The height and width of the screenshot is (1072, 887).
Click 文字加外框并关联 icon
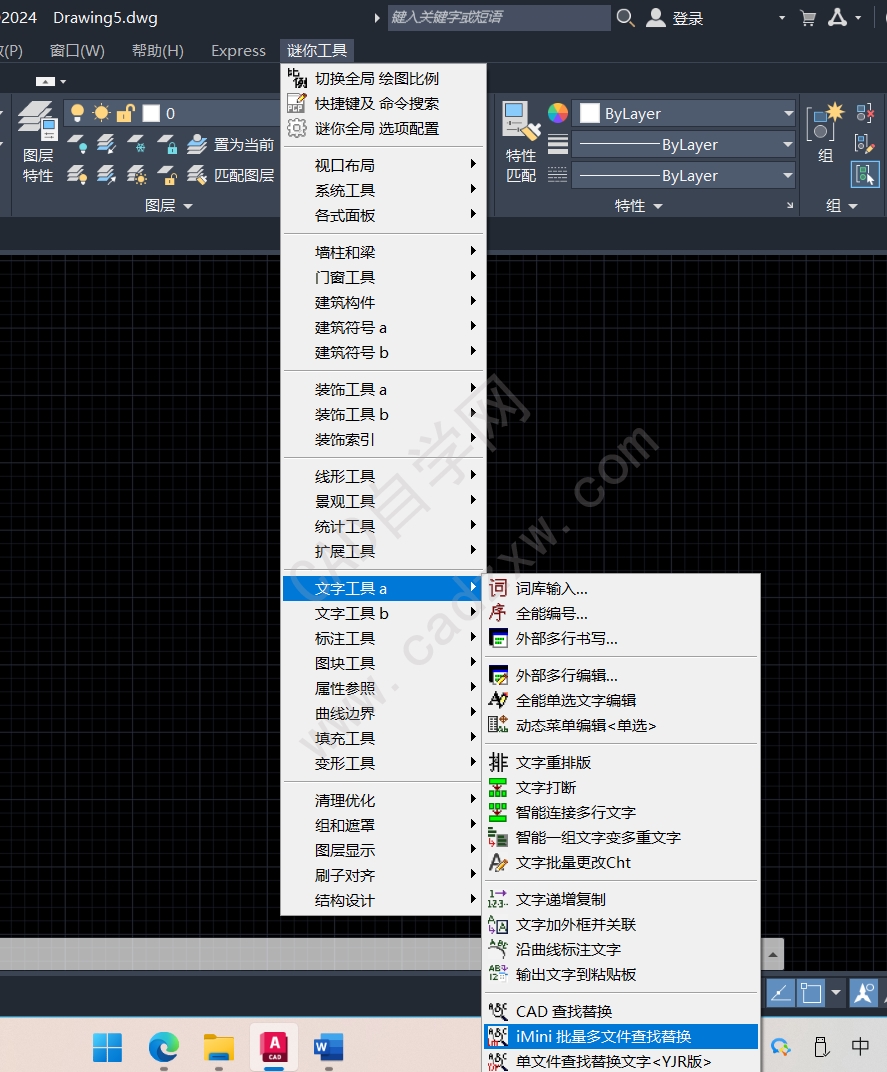coord(498,924)
